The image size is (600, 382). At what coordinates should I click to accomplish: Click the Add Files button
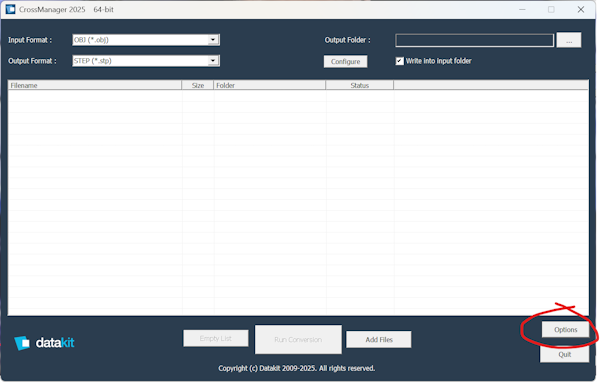(379, 340)
